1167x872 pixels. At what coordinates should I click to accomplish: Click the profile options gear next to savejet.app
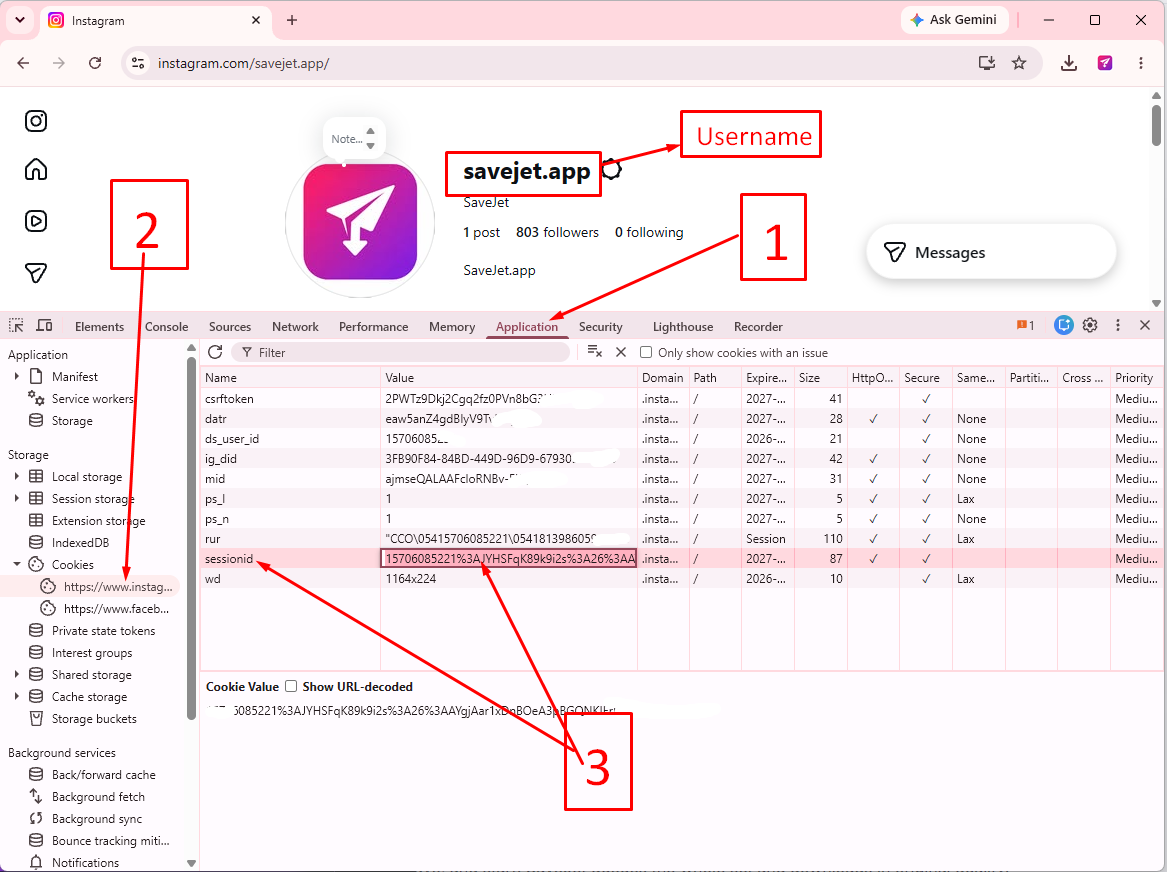(611, 170)
